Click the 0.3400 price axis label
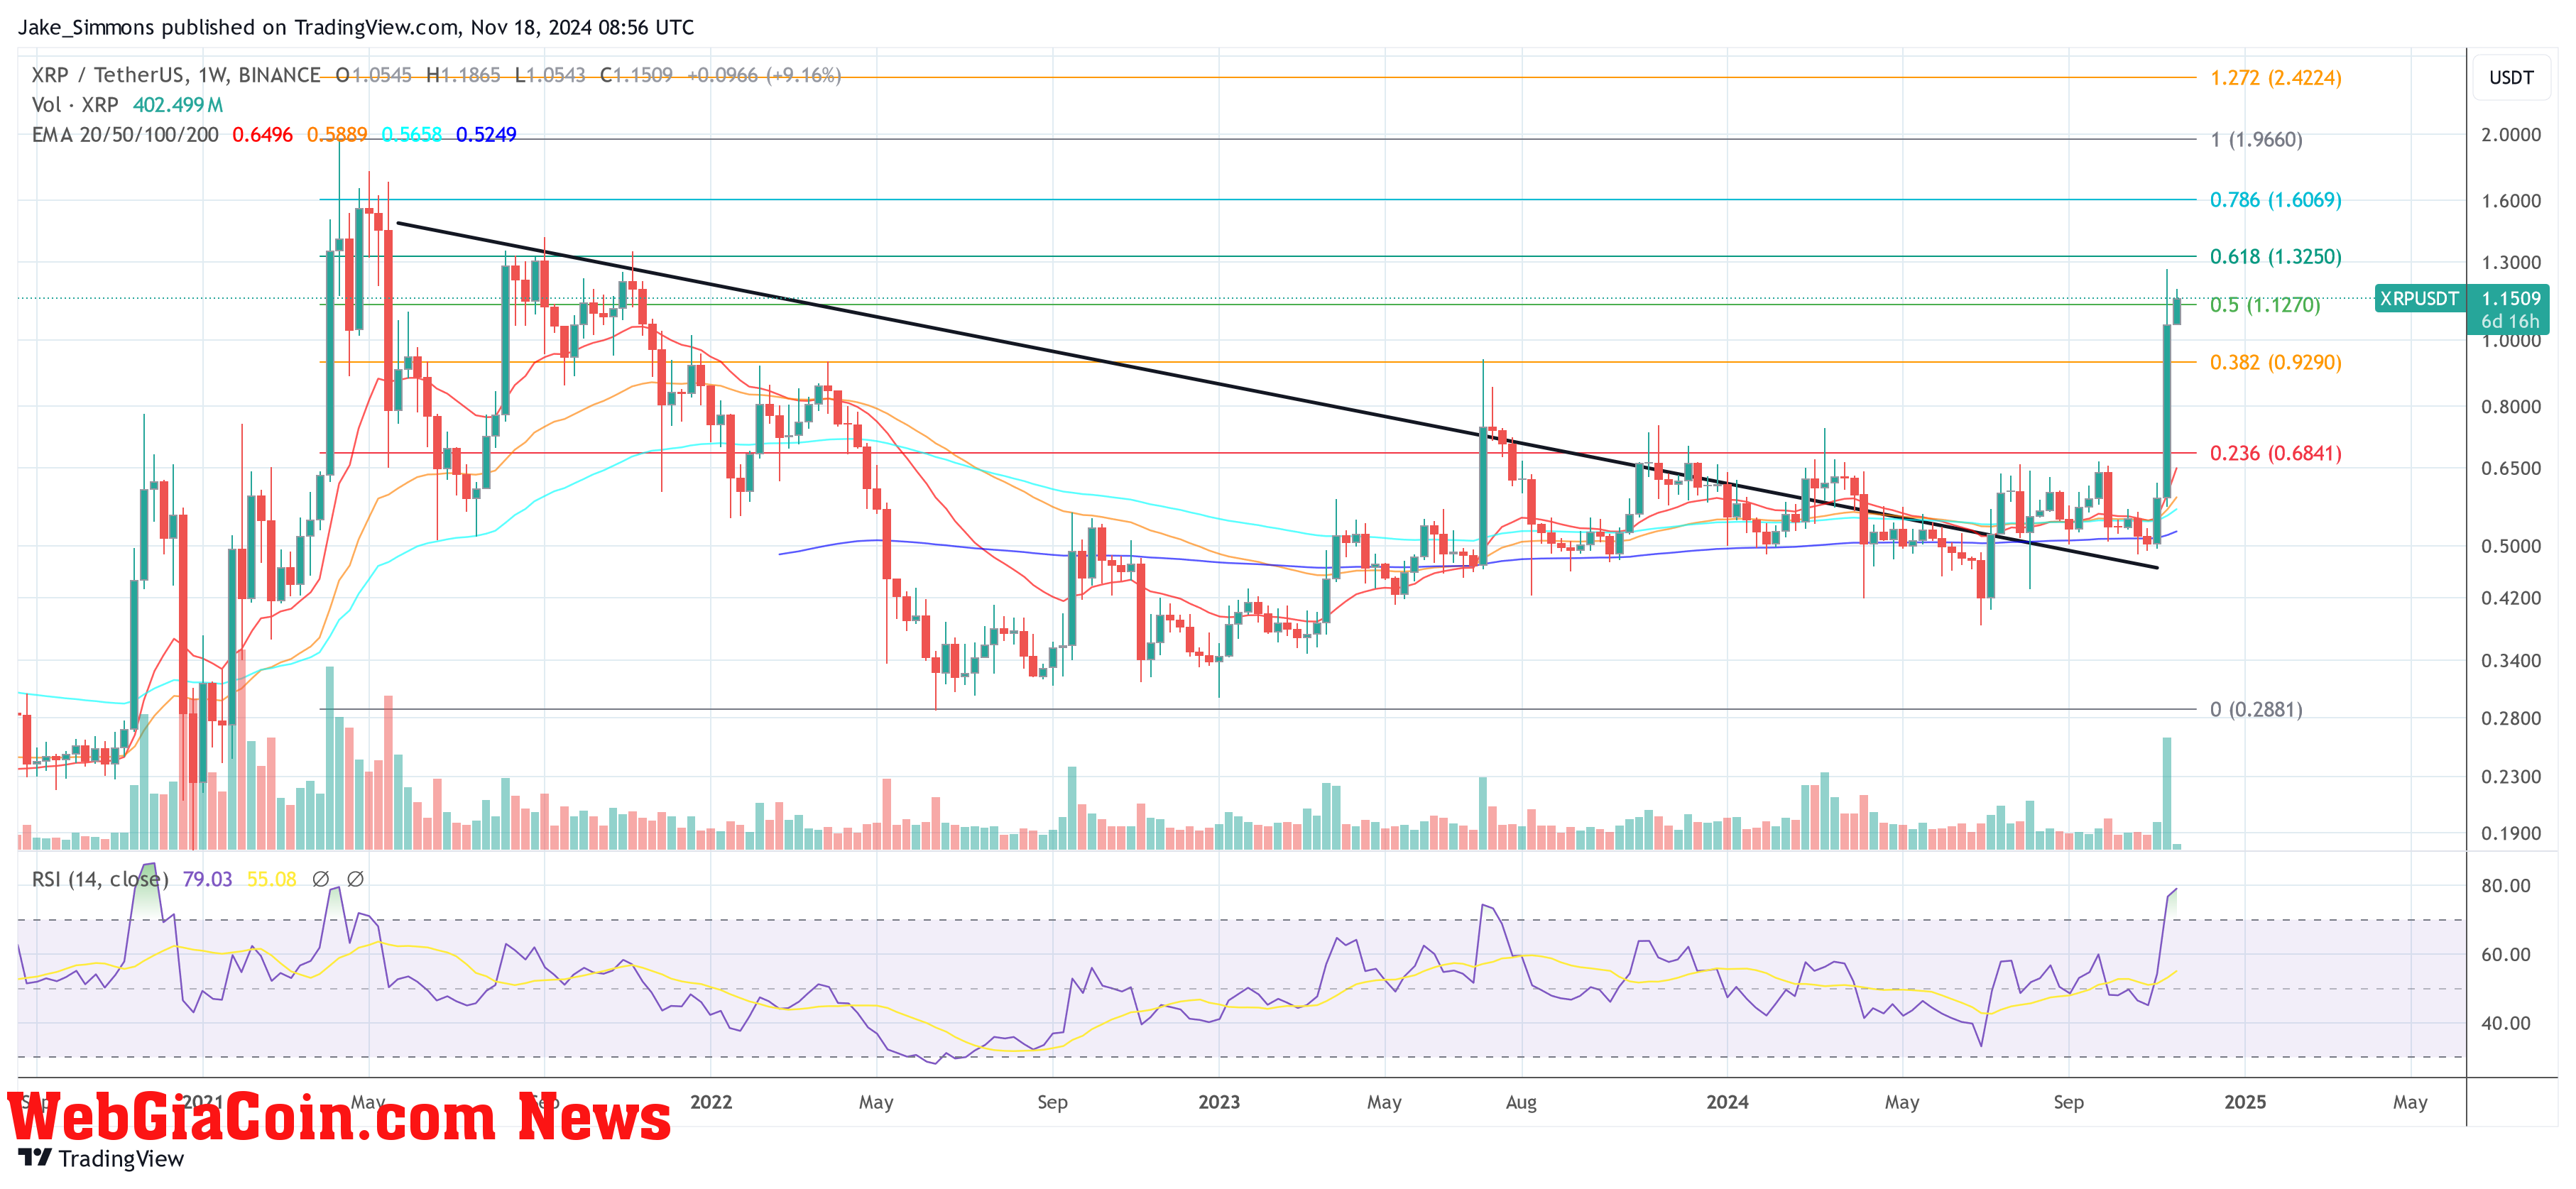The height and width of the screenshot is (1189, 2576). click(2510, 661)
